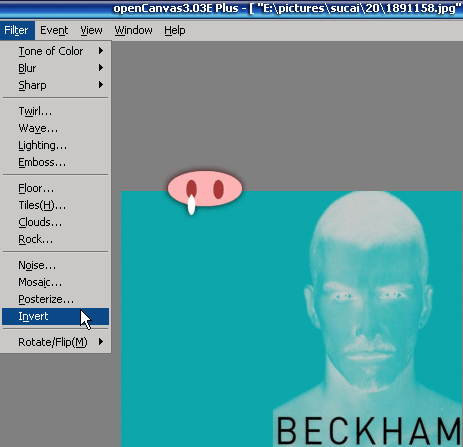Open the Help menu
The width and height of the screenshot is (463, 447).
tap(175, 30)
